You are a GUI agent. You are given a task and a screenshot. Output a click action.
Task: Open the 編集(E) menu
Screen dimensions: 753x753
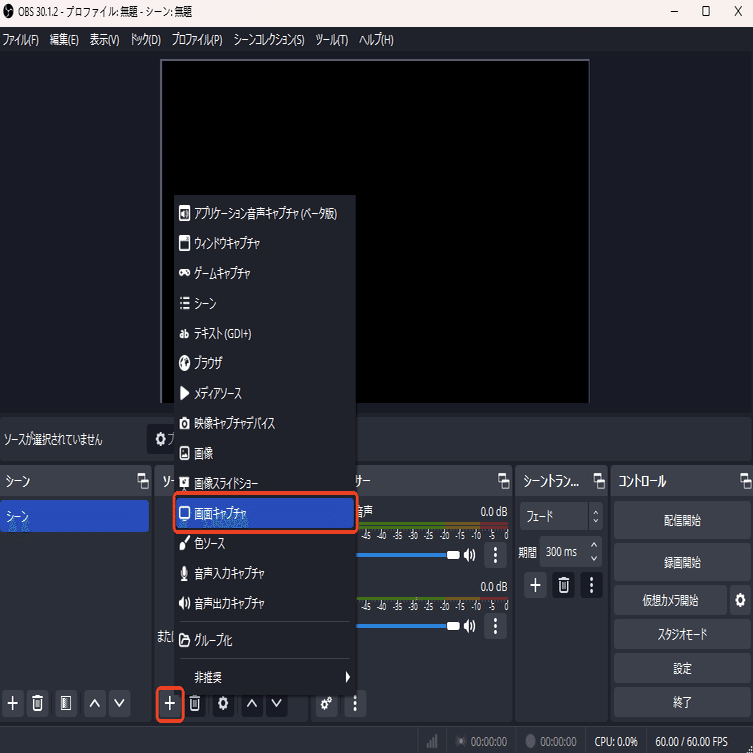tap(64, 40)
